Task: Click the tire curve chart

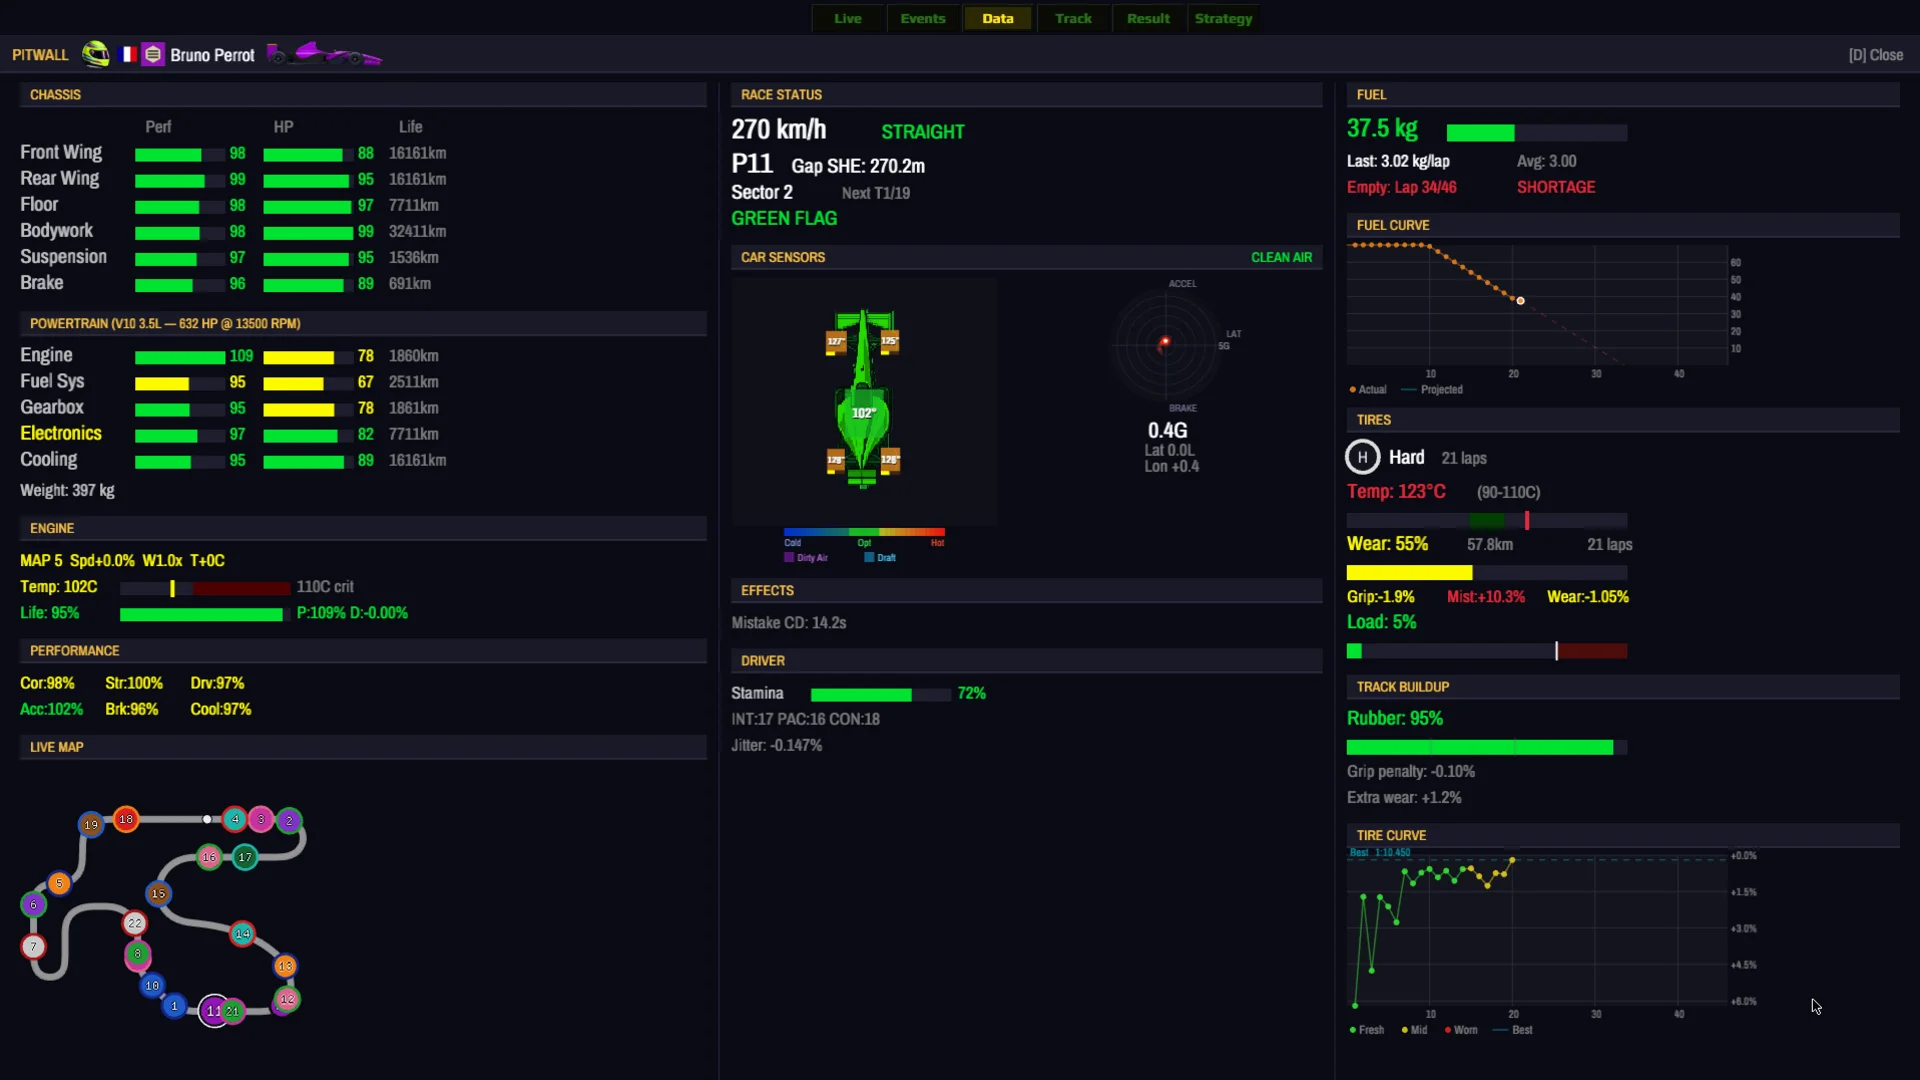Action: (x=1537, y=927)
